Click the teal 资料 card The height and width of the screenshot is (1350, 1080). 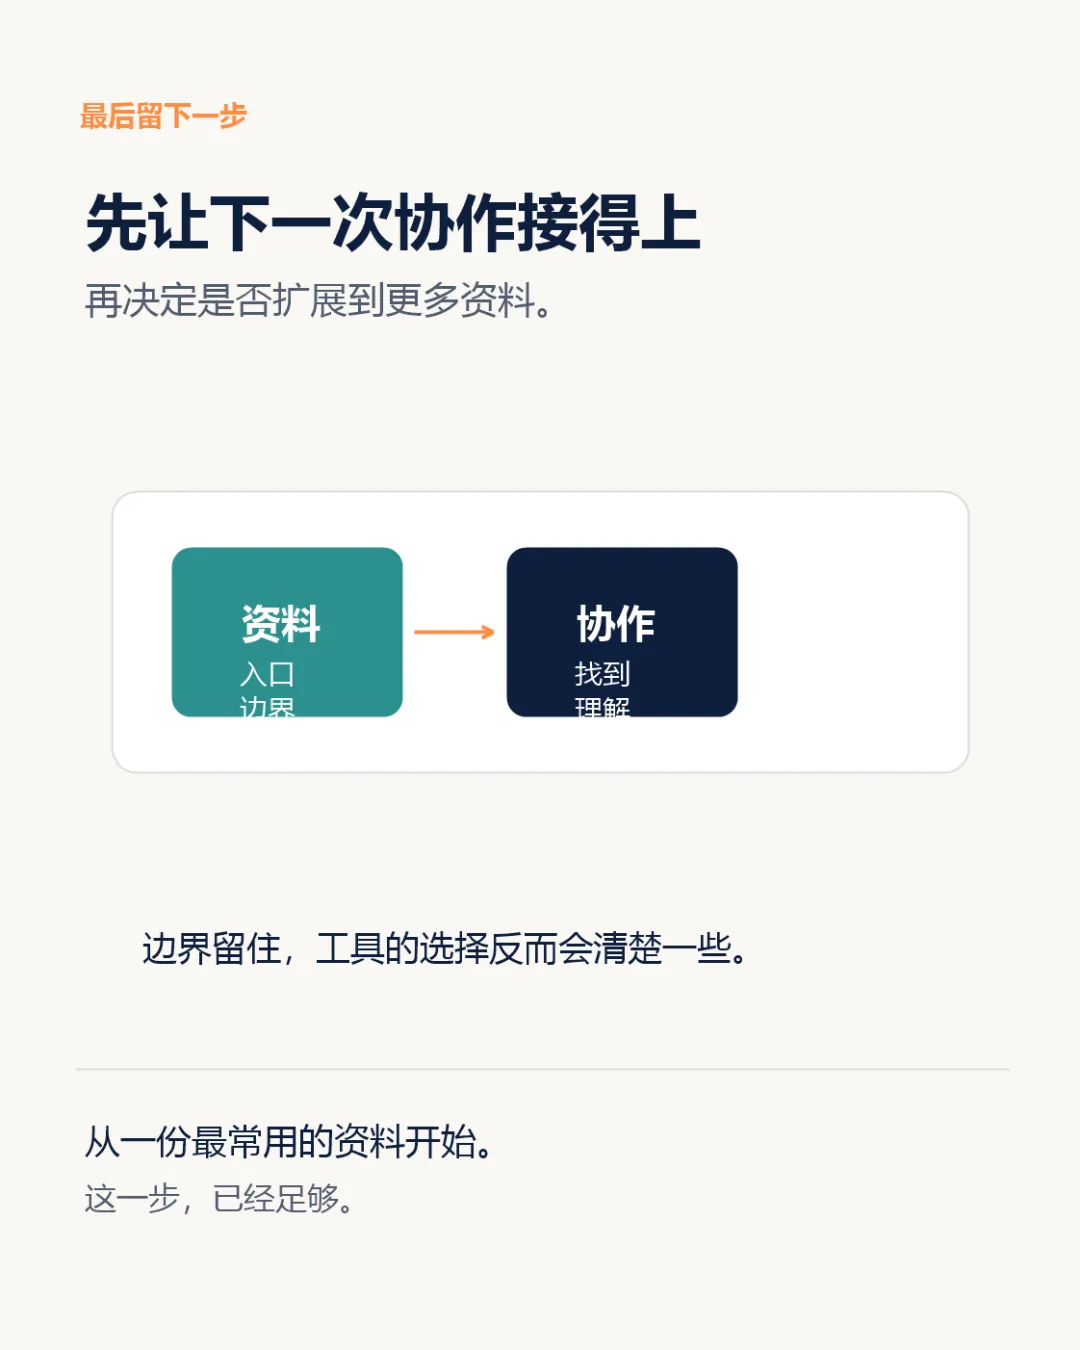[287, 632]
